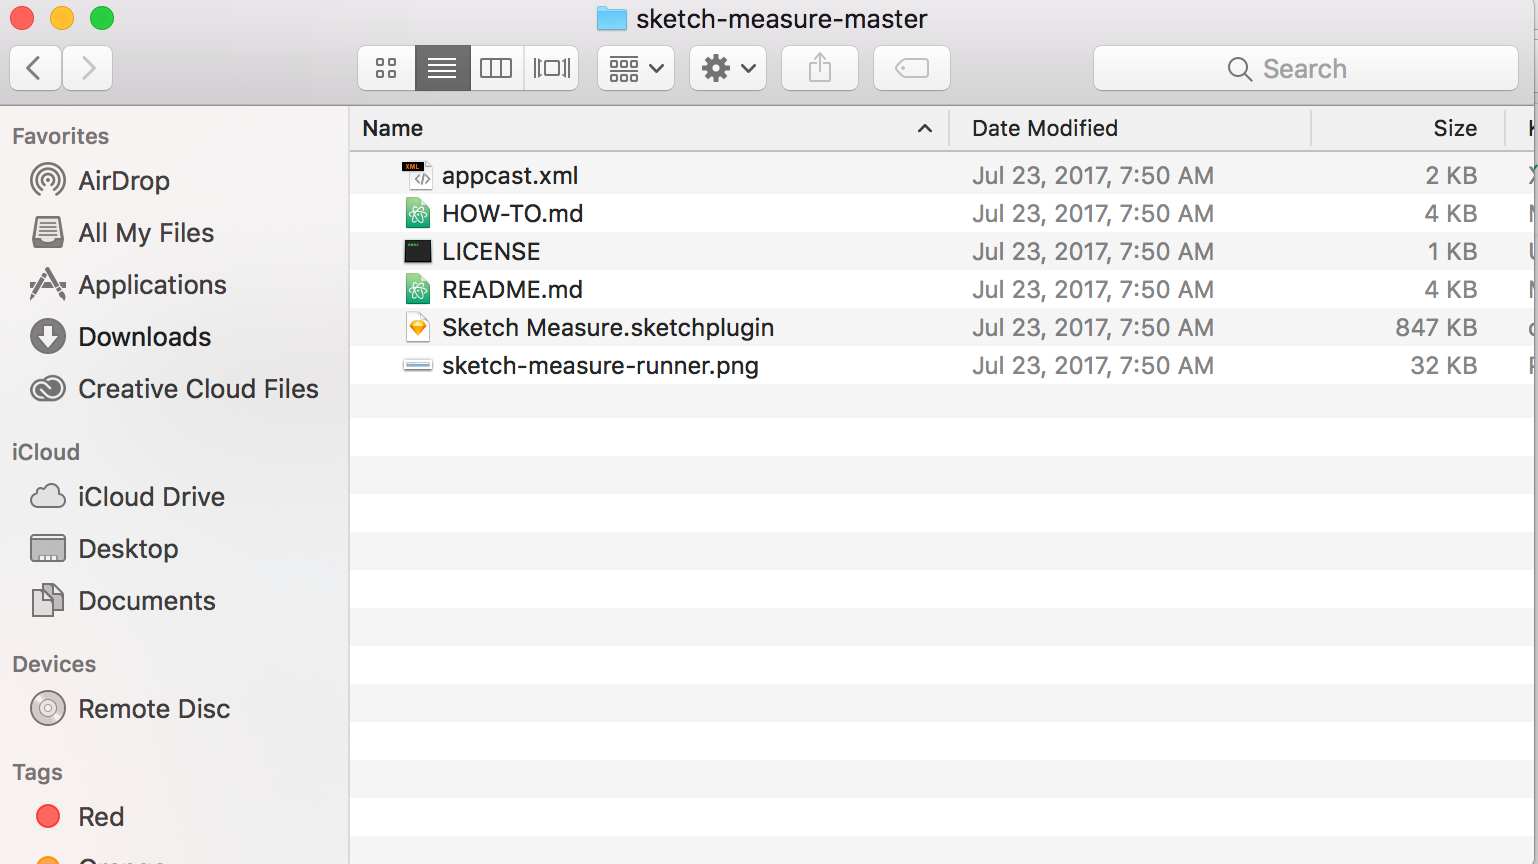Viewport: 1538px width, 864px height.
Task: Click the red tag color dot
Action: pyautogui.click(x=48, y=816)
